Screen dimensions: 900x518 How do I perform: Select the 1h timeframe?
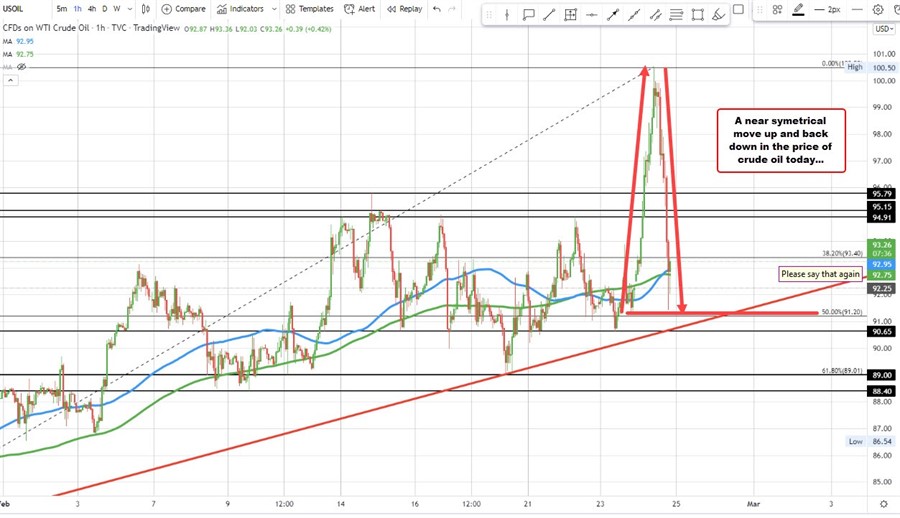pos(77,9)
